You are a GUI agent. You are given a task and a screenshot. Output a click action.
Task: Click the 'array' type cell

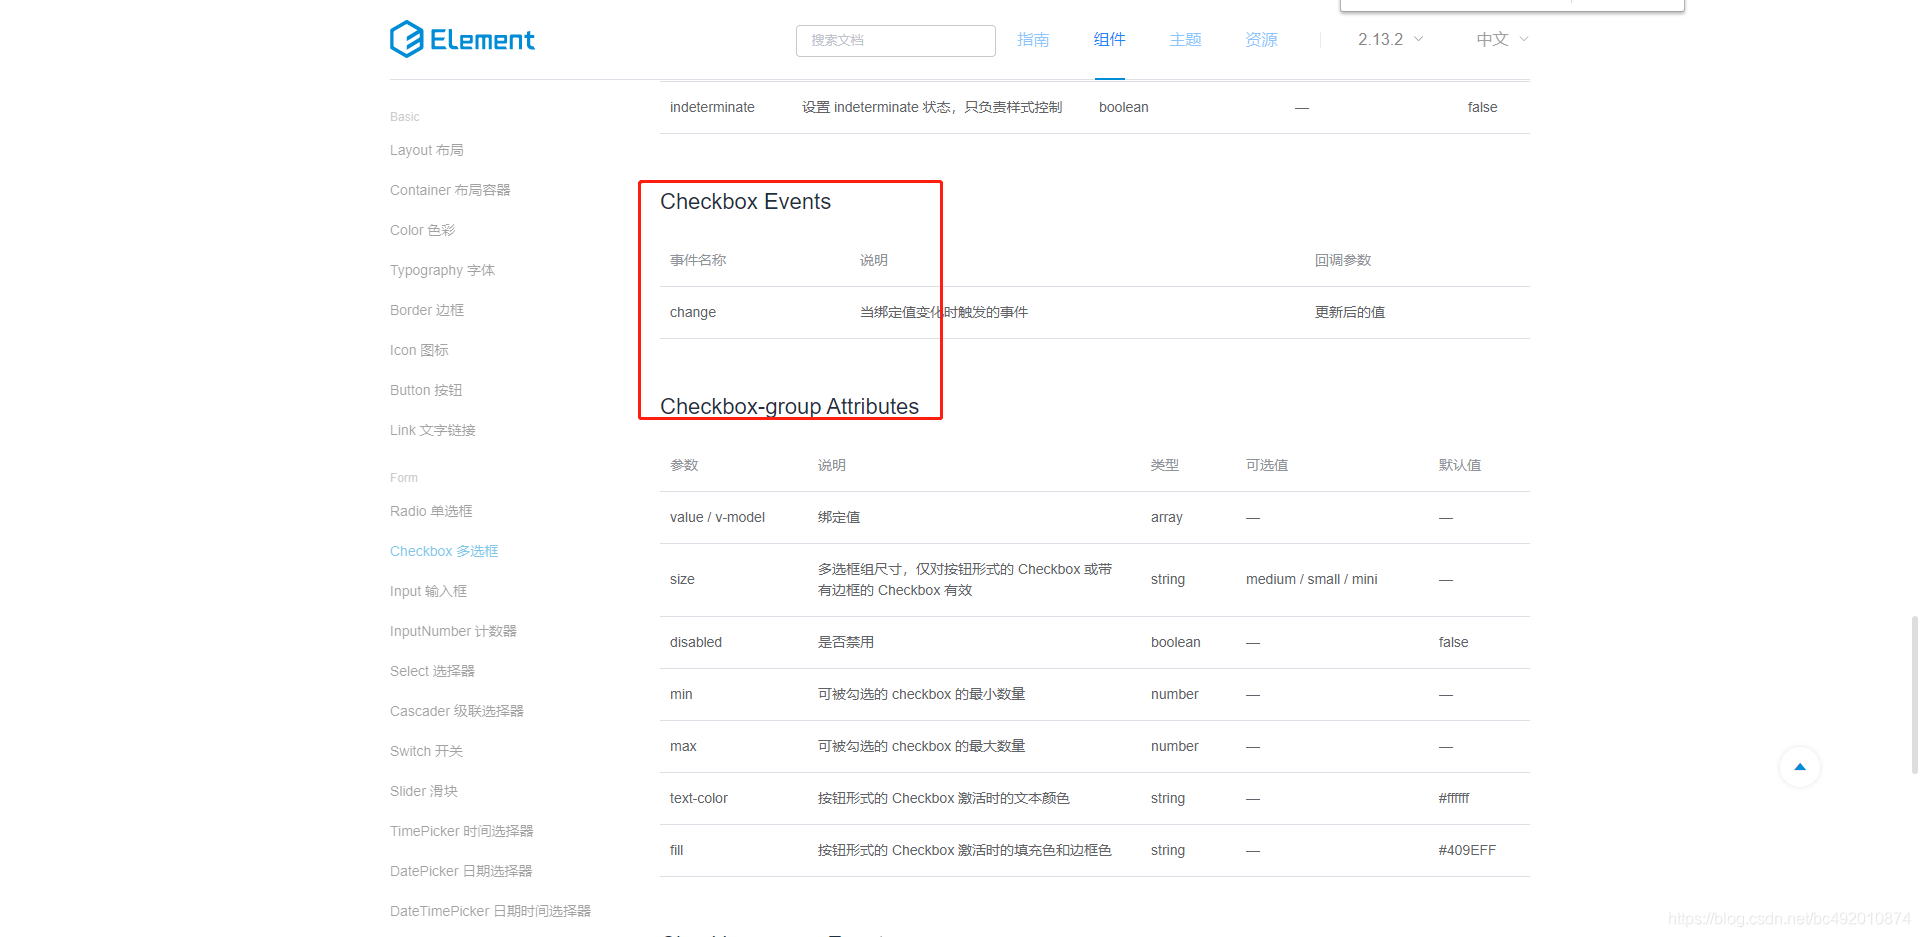pos(1167,517)
